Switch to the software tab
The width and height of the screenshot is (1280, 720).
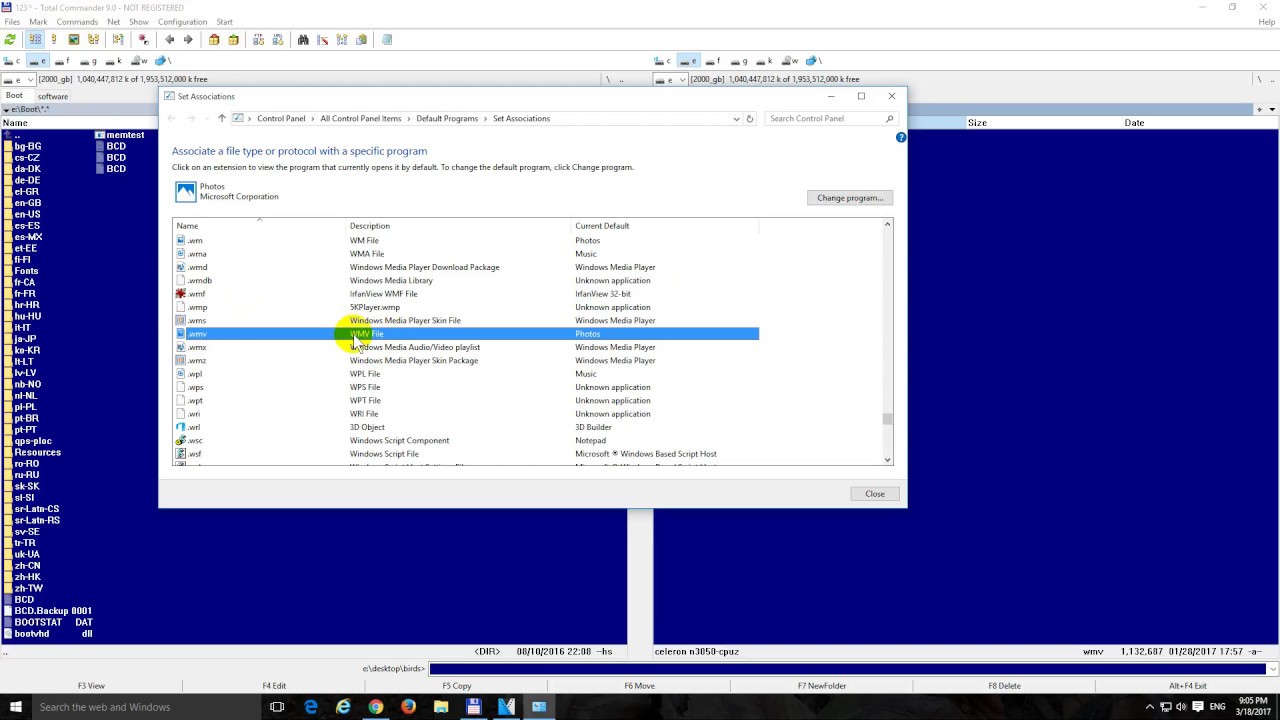(52, 96)
